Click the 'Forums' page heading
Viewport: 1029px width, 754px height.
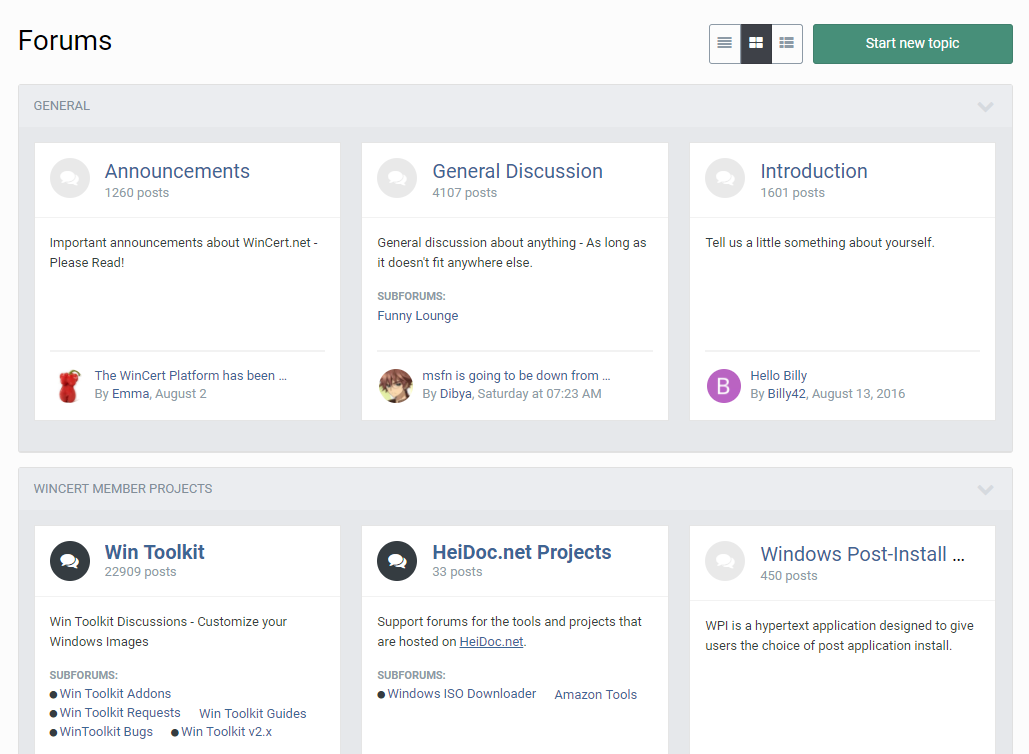point(65,41)
